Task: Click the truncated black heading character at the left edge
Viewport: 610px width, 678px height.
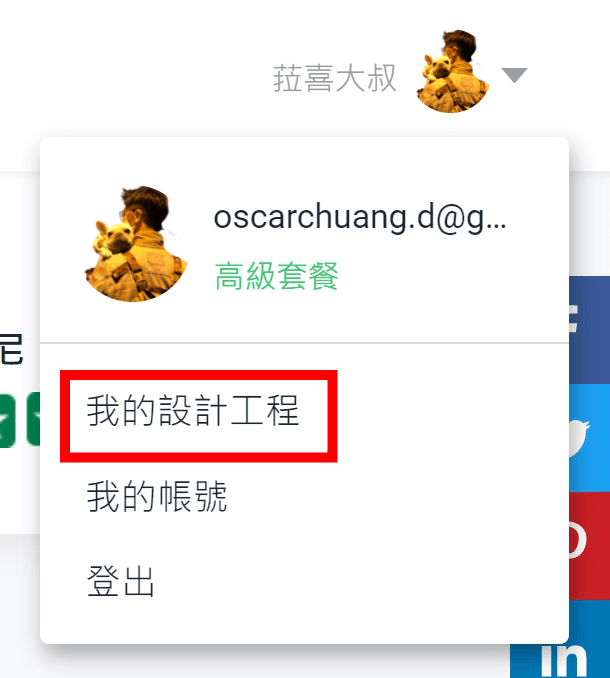Action: [11, 349]
